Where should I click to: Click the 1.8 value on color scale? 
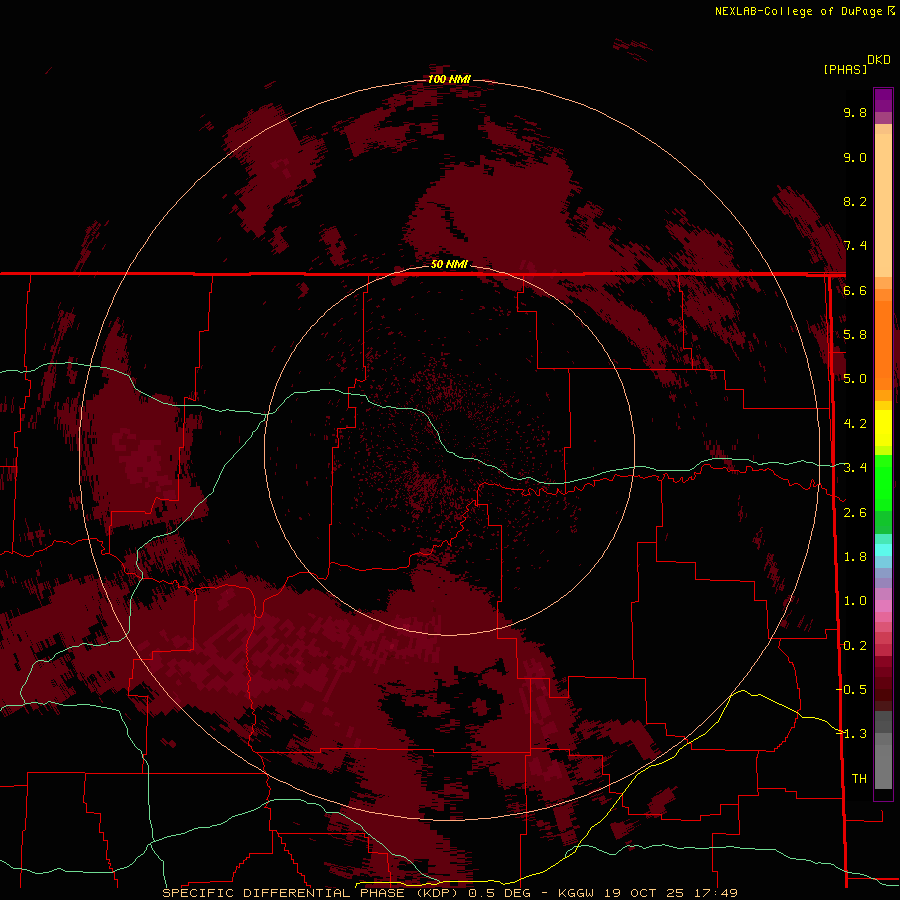pyautogui.click(x=855, y=557)
